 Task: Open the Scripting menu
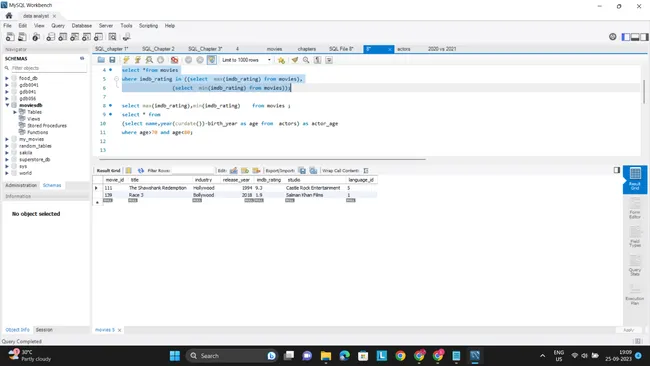(148, 26)
